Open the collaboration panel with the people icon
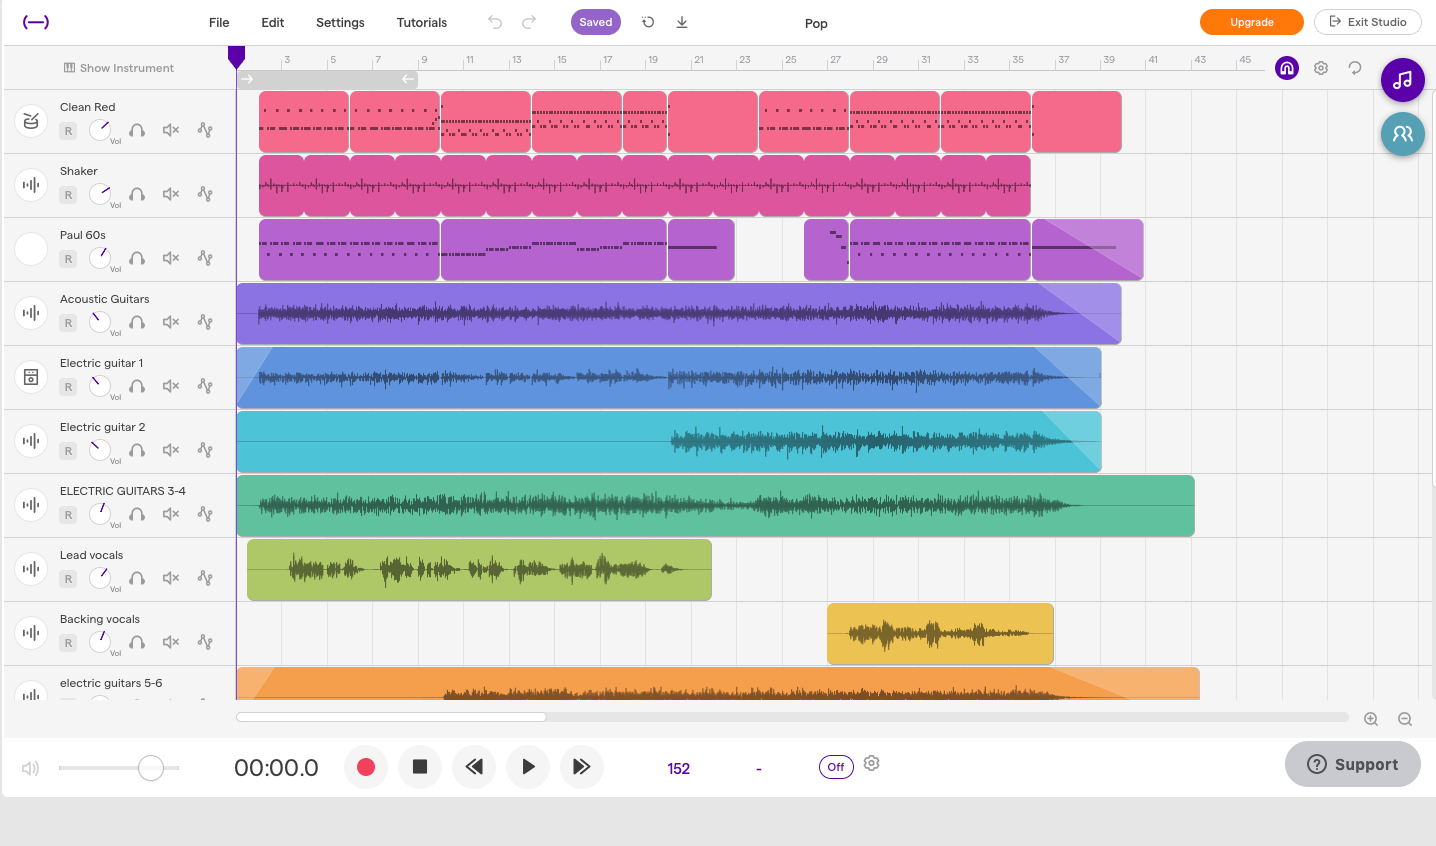The image size is (1436, 846). click(1402, 133)
